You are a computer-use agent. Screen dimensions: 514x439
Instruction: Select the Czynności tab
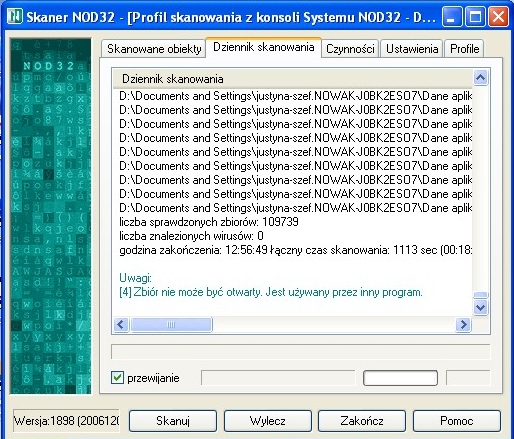point(350,49)
